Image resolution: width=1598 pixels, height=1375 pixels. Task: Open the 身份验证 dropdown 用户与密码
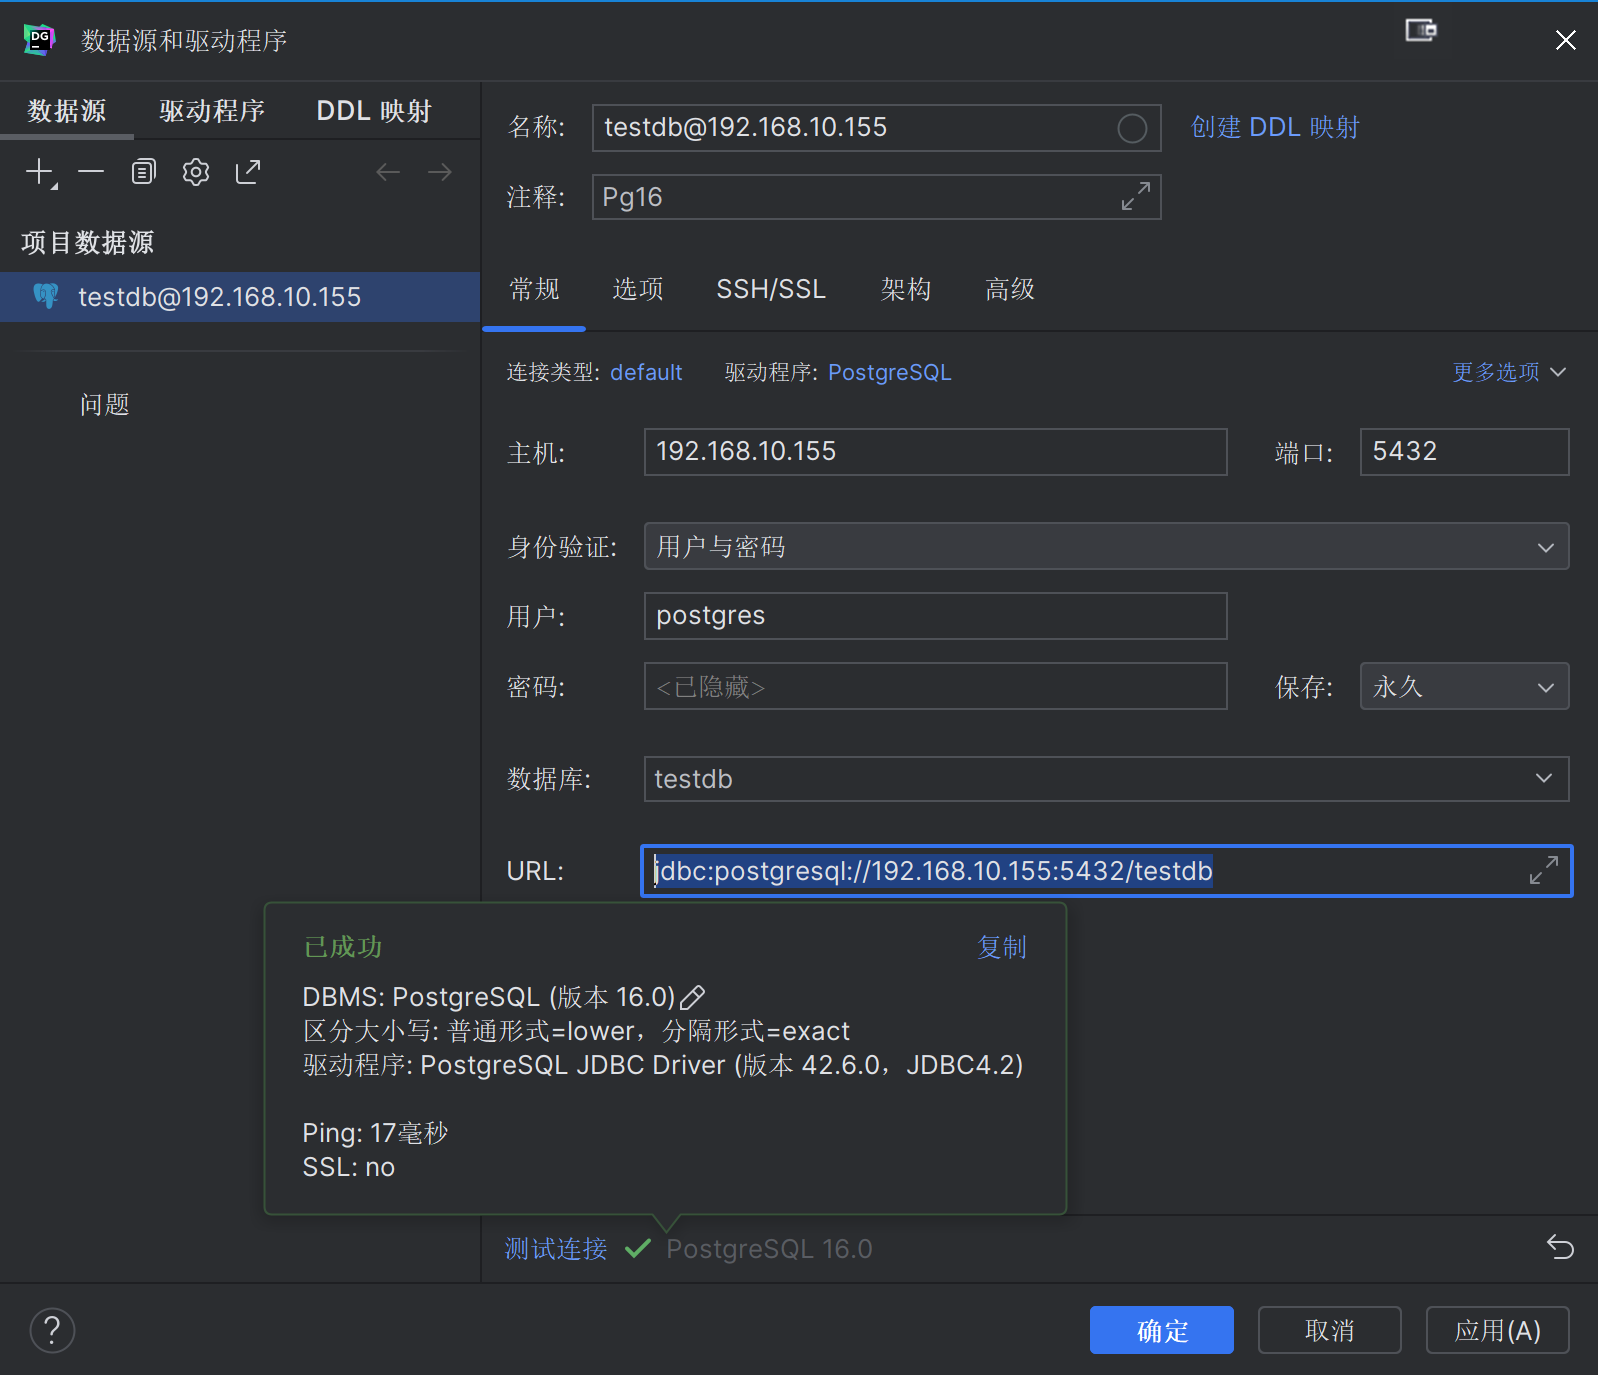1106,546
